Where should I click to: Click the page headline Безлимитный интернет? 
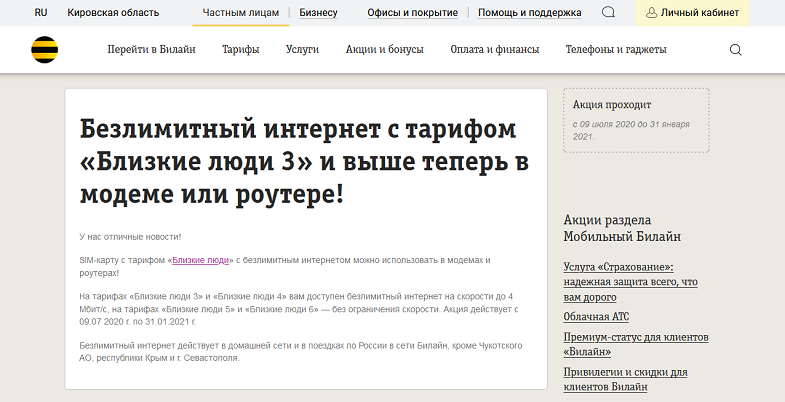pyautogui.click(x=304, y=162)
